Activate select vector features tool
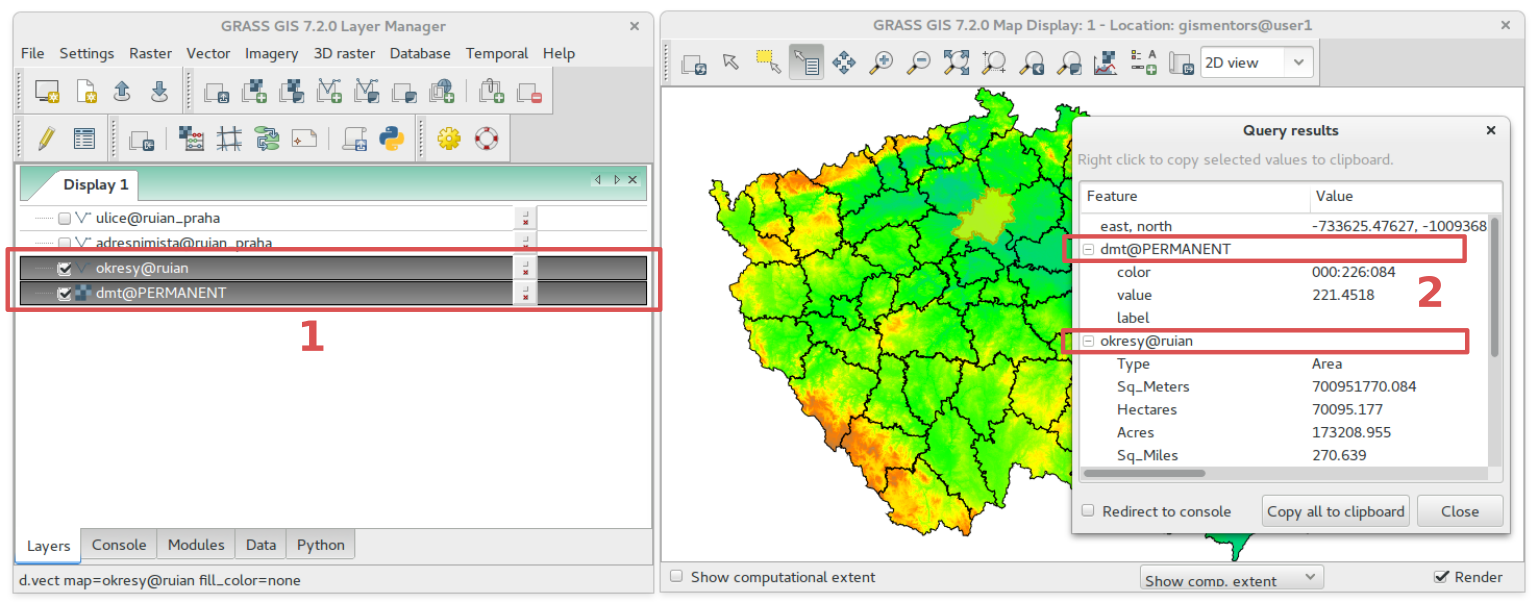The height and width of the screenshot is (603, 1538). pyautogui.click(x=768, y=63)
